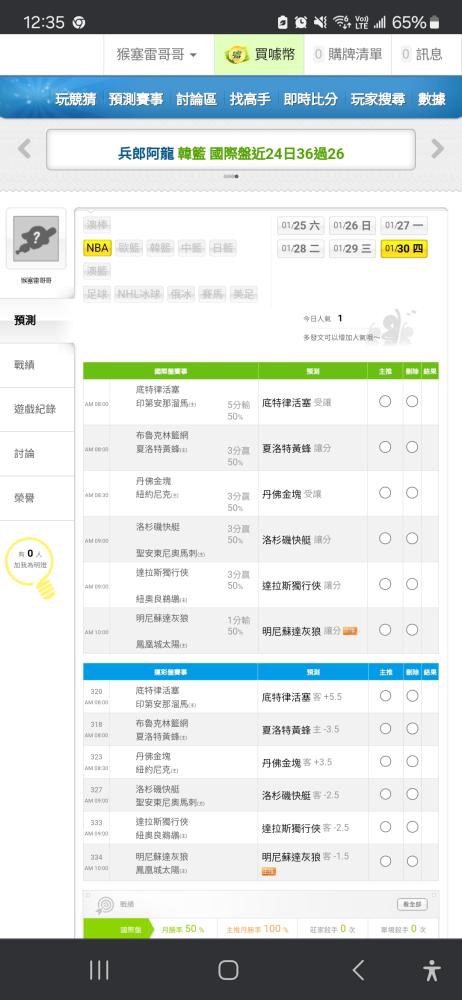The image size is (462, 1000).
Task: Select delete radio for 夏洛特黃蜂 international row
Action: (412, 447)
